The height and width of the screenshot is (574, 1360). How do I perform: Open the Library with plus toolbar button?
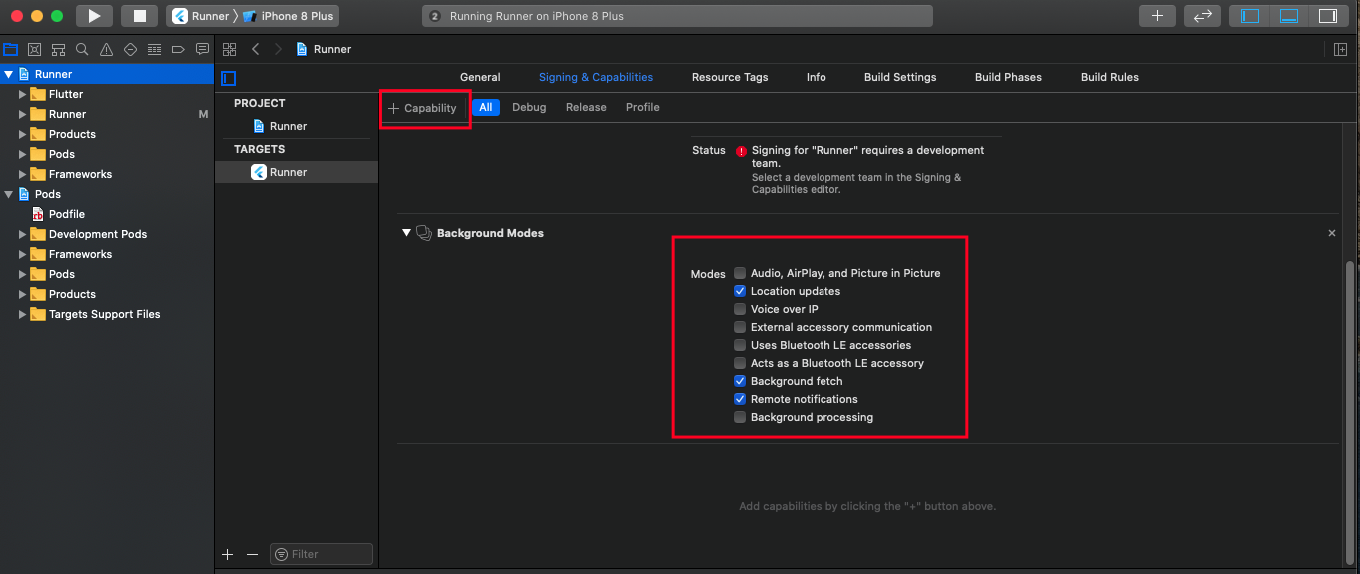coord(1157,16)
